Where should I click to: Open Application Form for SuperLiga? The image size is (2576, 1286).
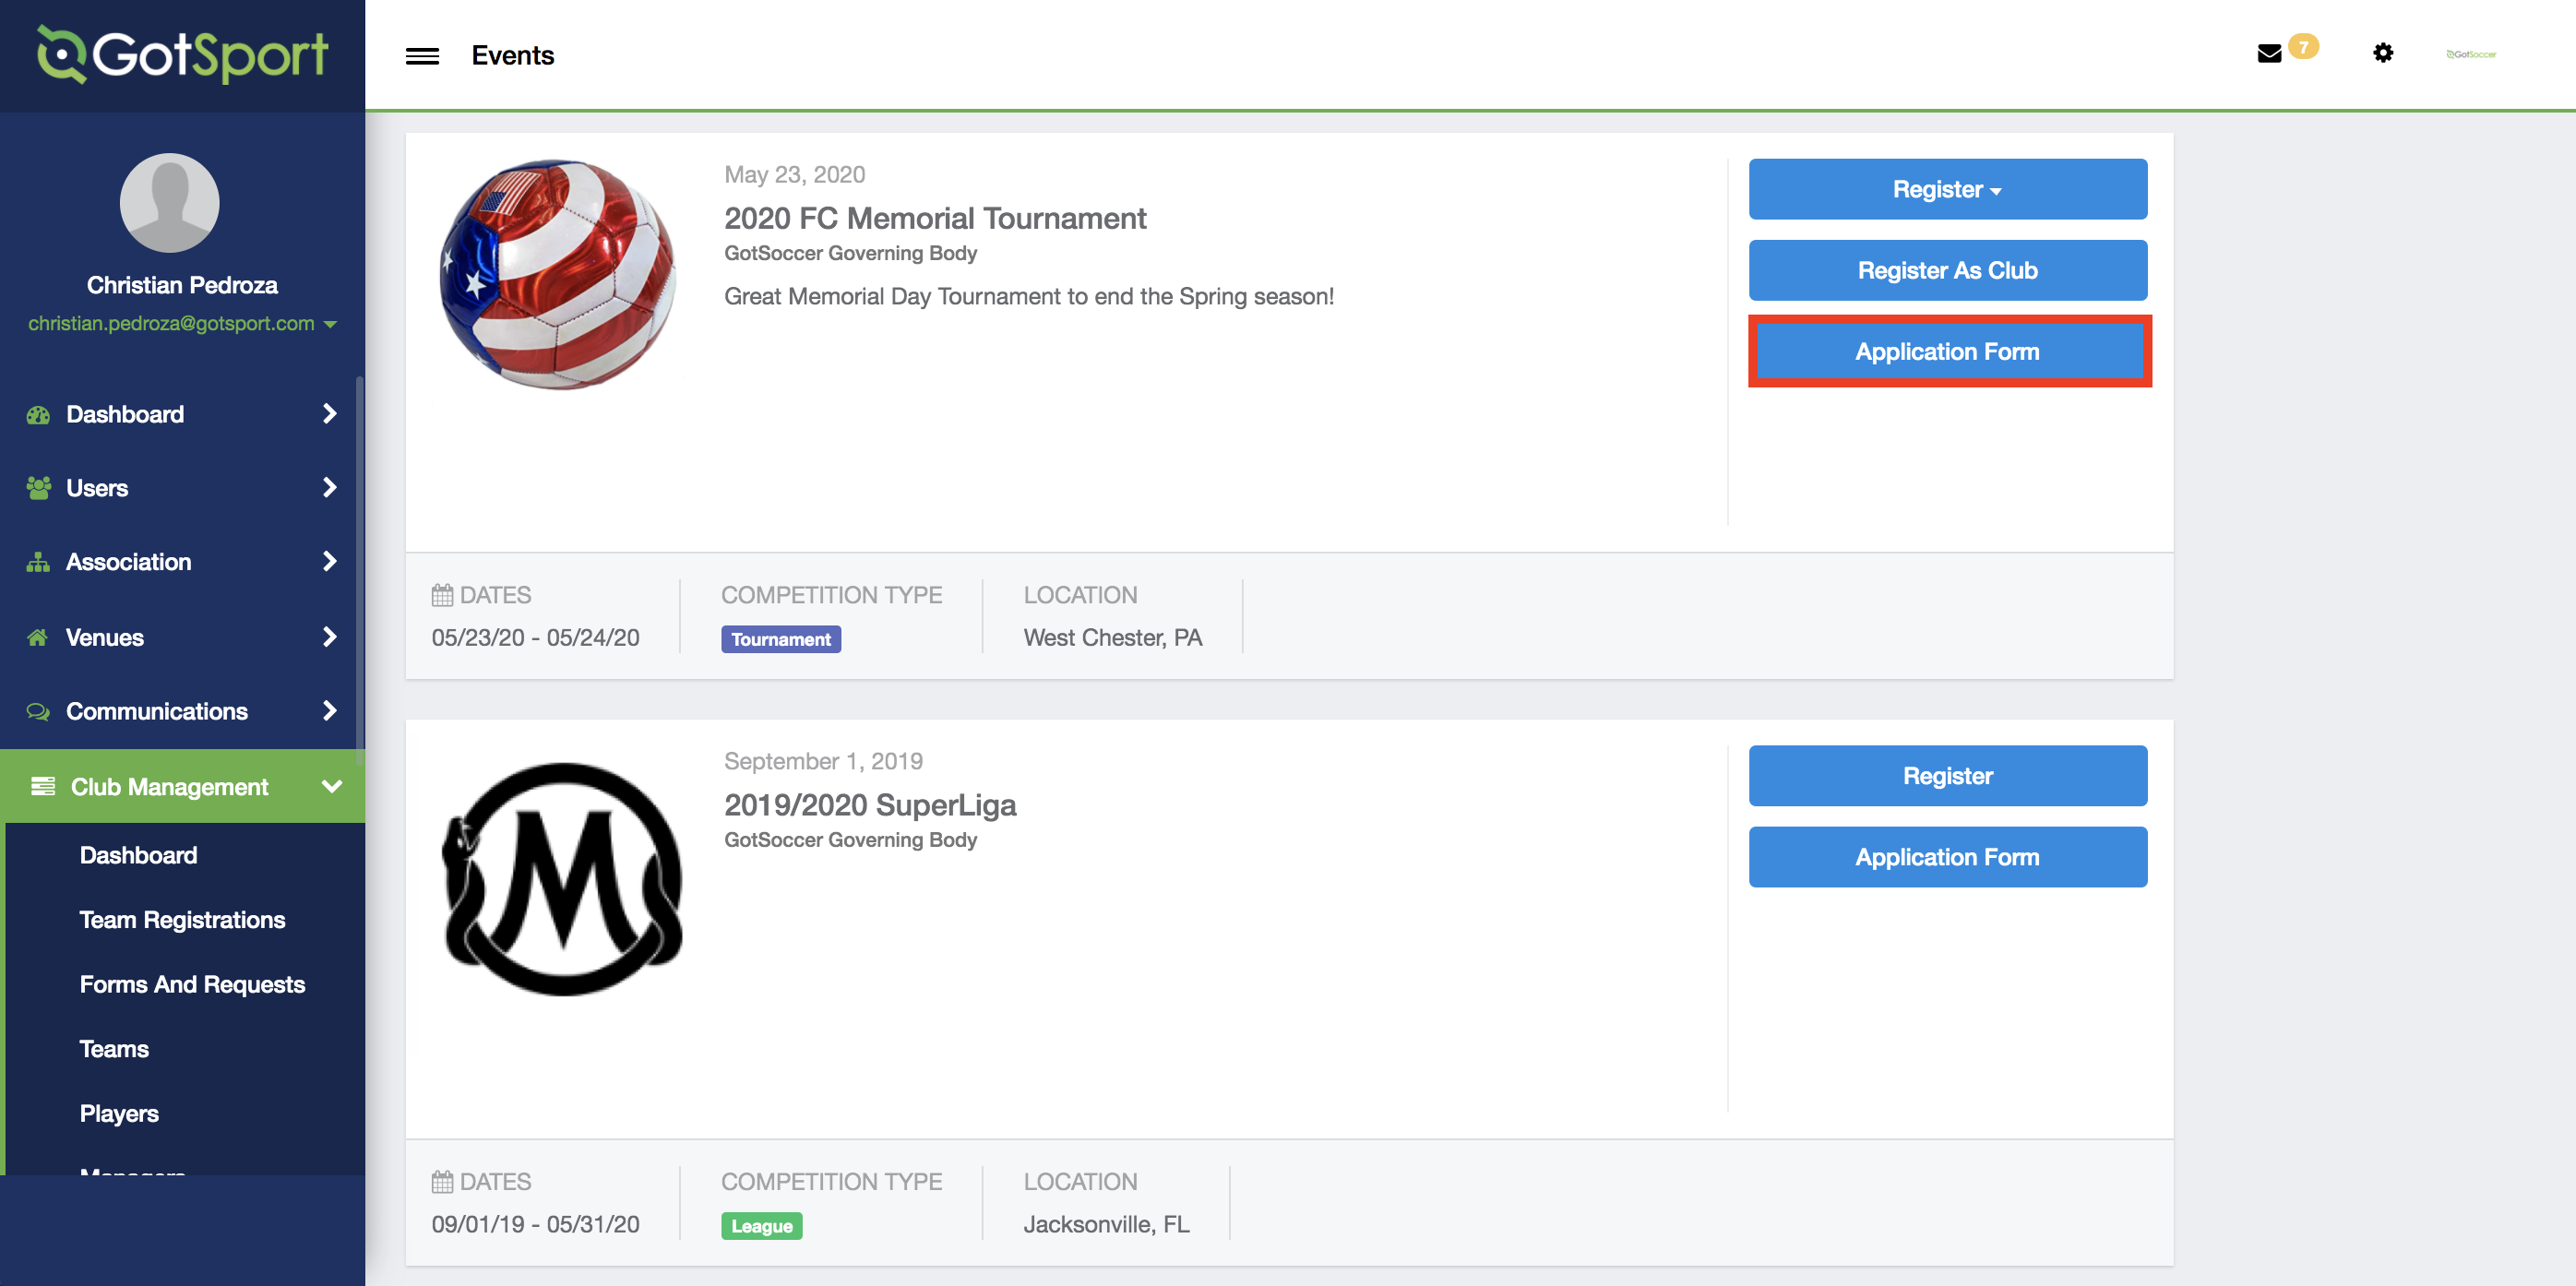pos(1947,856)
